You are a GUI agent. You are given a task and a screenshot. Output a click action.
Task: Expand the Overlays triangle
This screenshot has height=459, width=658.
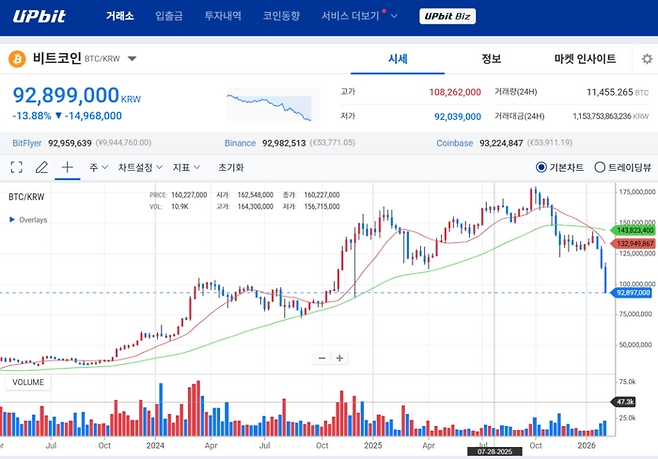point(12,219)
